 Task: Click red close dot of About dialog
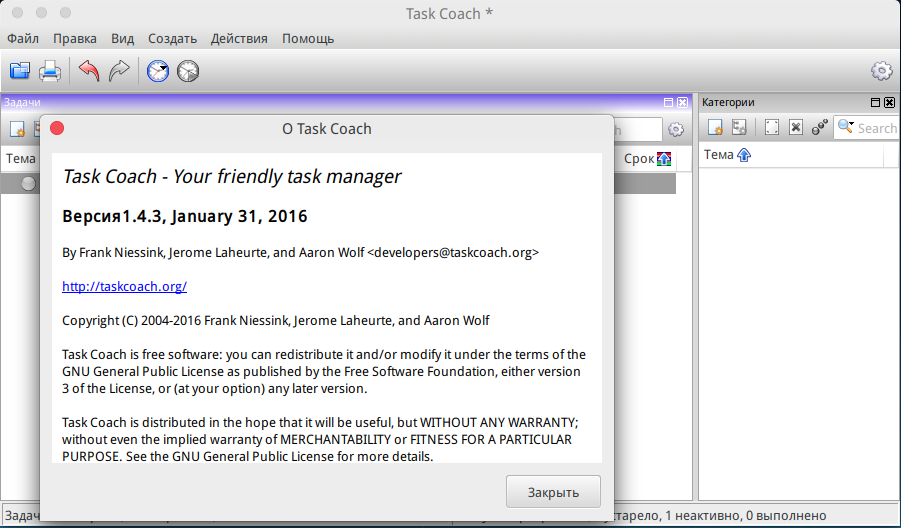point(57,128)
